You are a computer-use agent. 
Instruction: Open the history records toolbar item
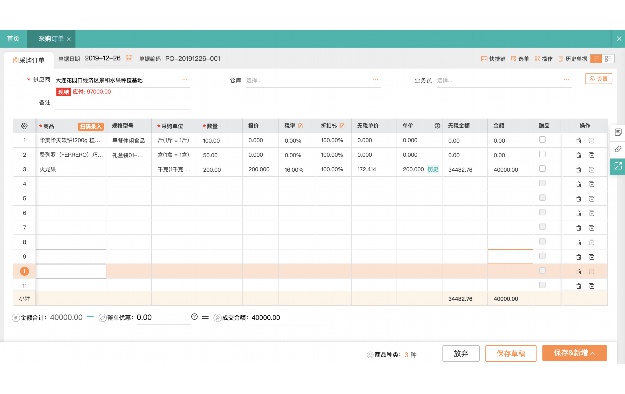pos(573,59)
